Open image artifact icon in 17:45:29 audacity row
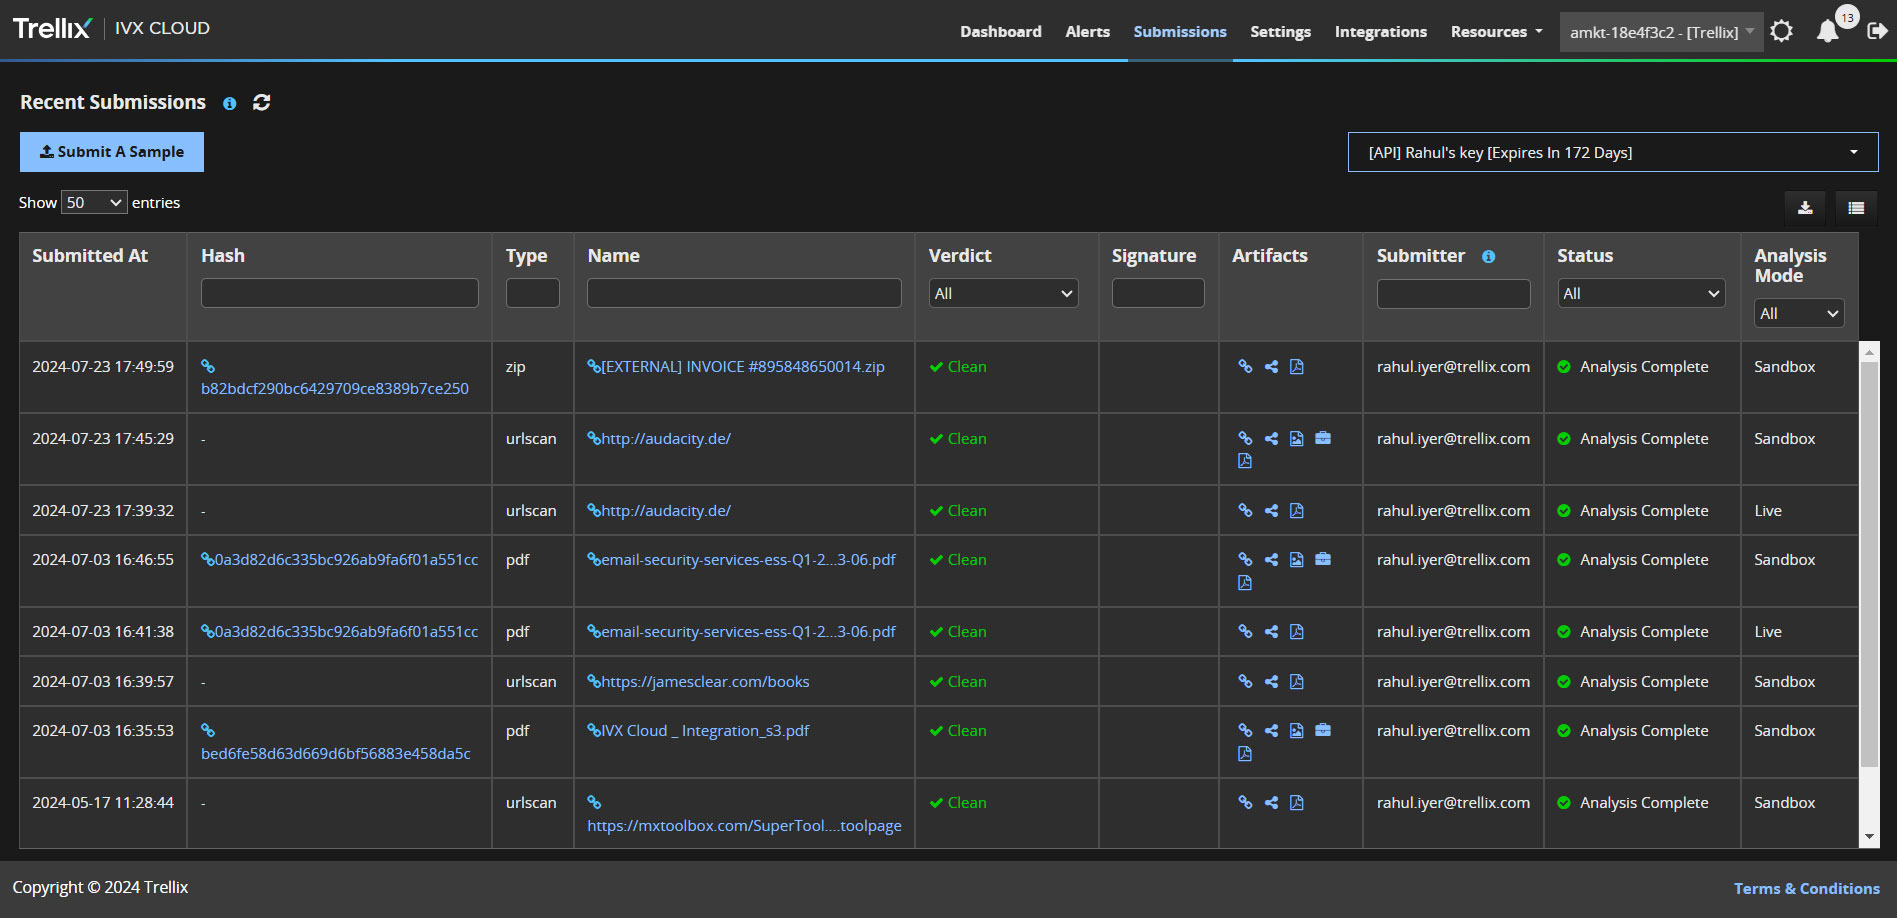 point(1297,439)
